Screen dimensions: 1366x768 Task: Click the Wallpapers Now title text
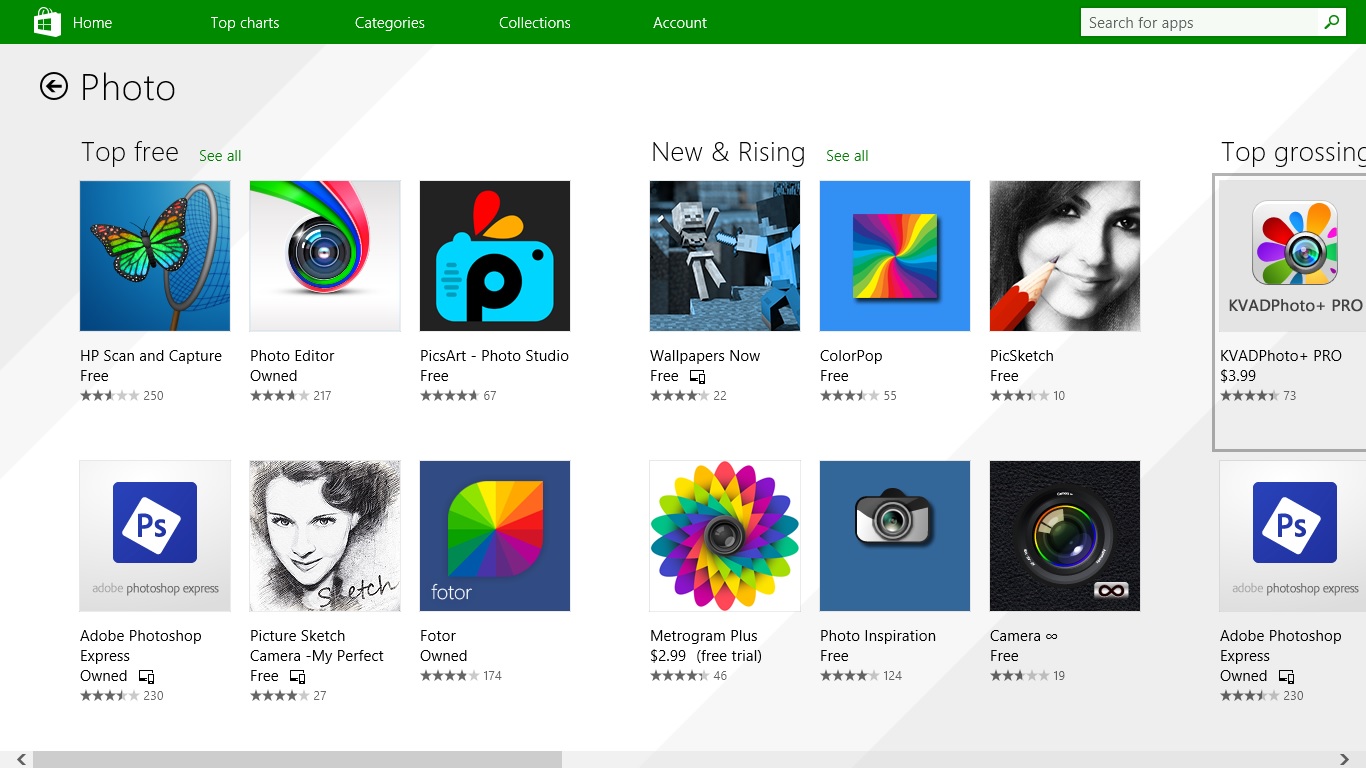(x=705, y=356)
